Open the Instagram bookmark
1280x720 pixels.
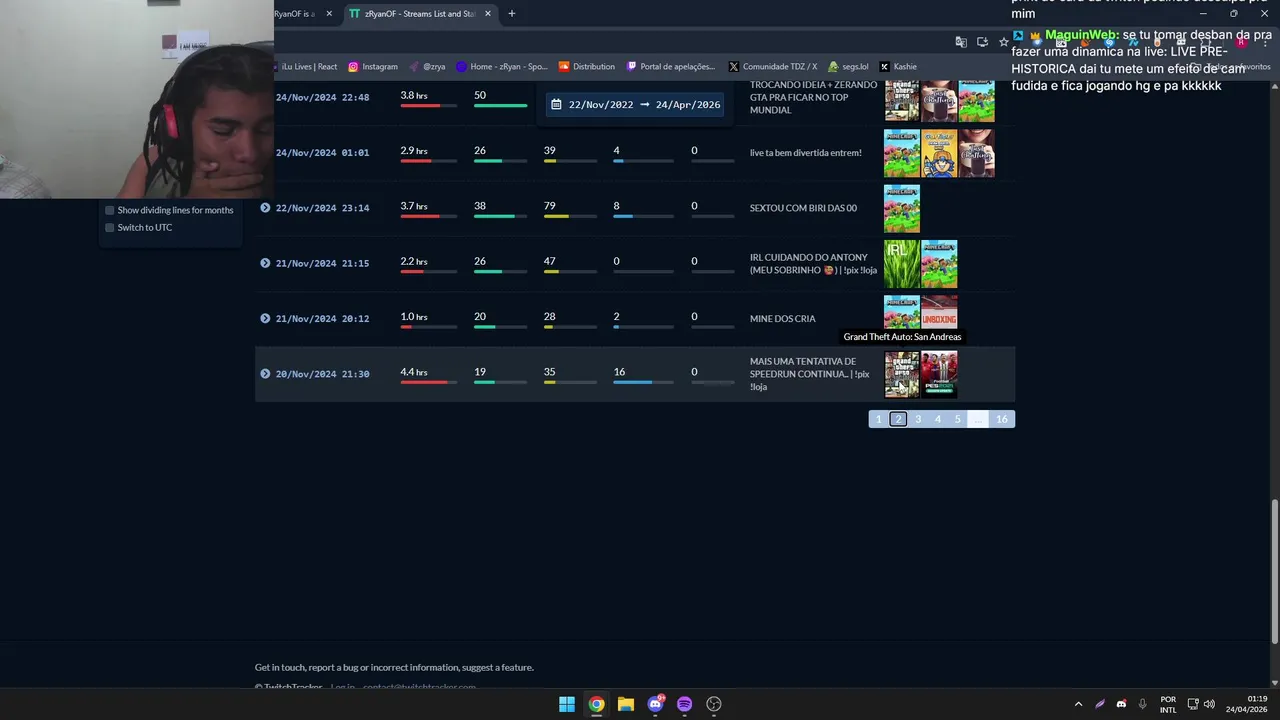tap(373, 67)
